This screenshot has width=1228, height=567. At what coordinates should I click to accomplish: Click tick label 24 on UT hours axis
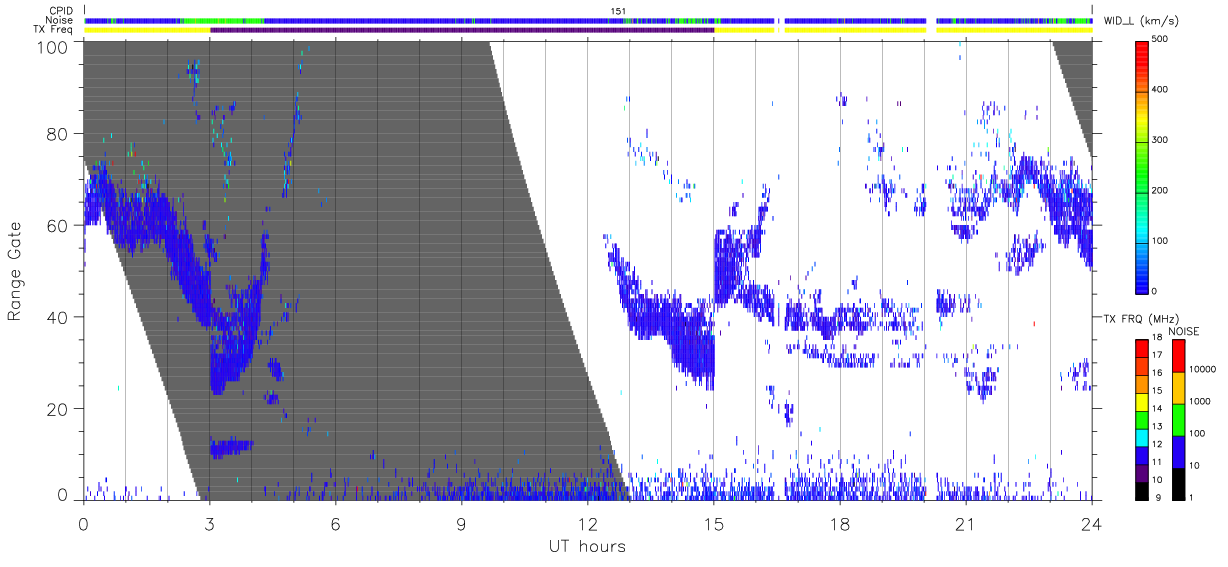click(1091, 524)
